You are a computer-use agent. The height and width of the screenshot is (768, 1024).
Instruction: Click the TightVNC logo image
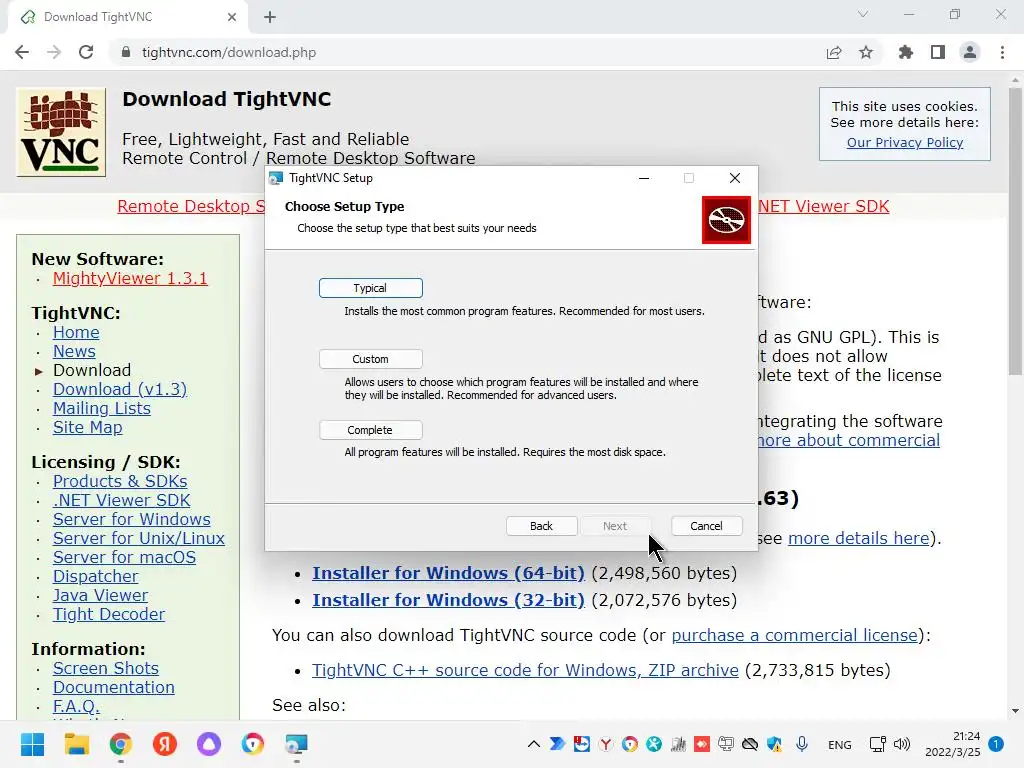point(61,132)
